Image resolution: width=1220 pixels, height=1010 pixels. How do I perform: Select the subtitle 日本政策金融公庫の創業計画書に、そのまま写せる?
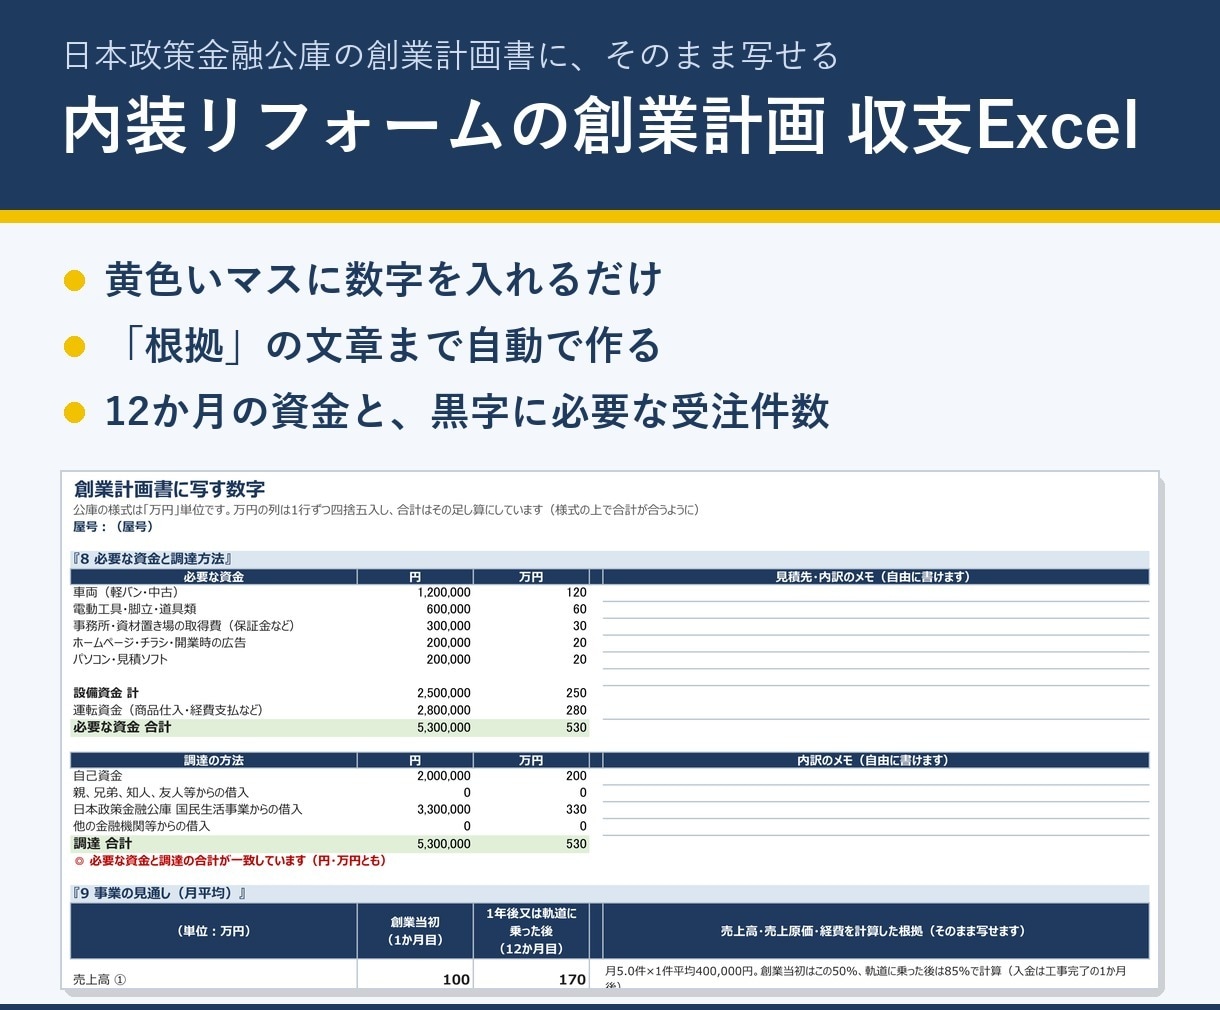[451, 55]
